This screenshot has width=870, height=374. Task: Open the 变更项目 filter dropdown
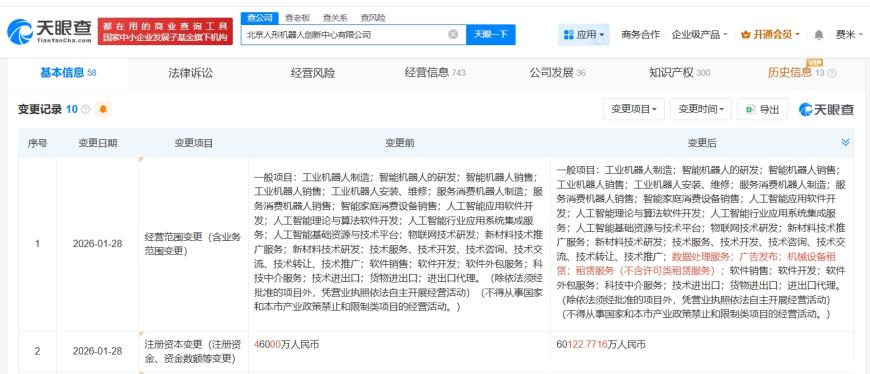click(634, 109)
